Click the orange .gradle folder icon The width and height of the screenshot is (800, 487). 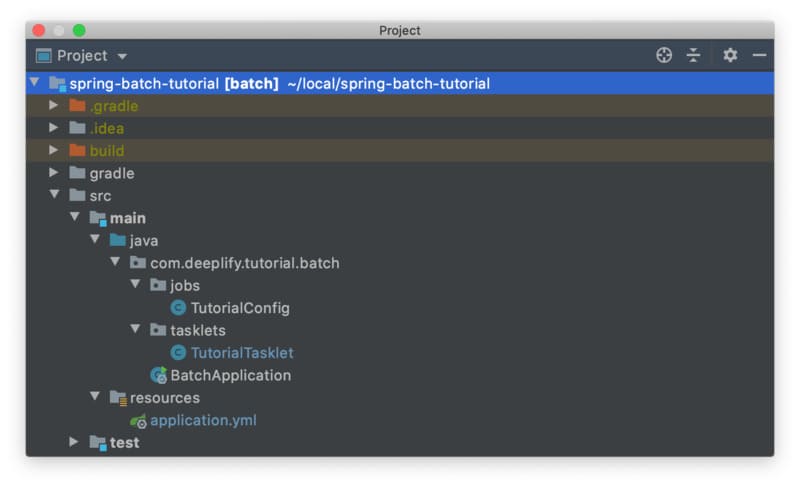[77, 106]
